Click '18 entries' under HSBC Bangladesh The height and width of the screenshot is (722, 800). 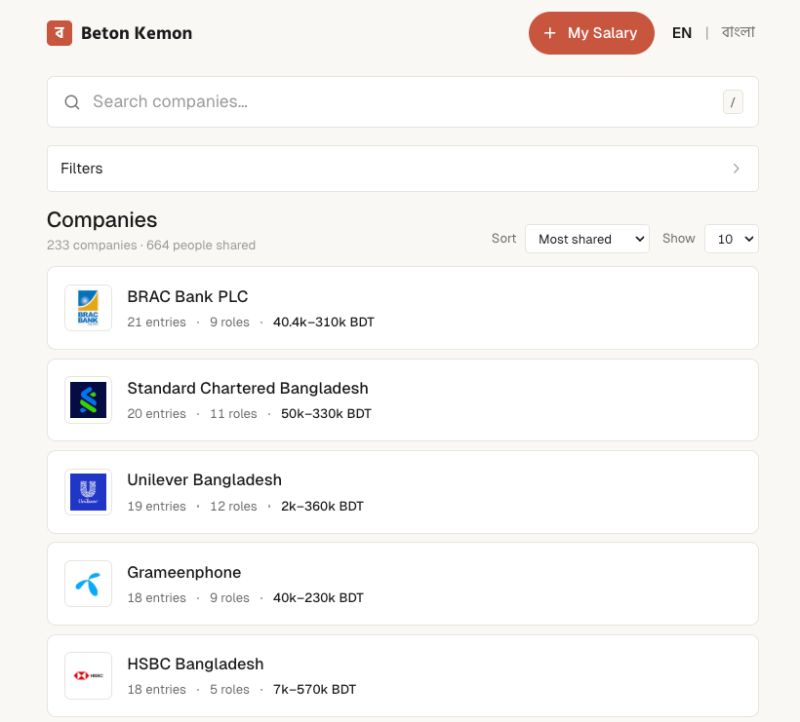[x=157, y=689]
